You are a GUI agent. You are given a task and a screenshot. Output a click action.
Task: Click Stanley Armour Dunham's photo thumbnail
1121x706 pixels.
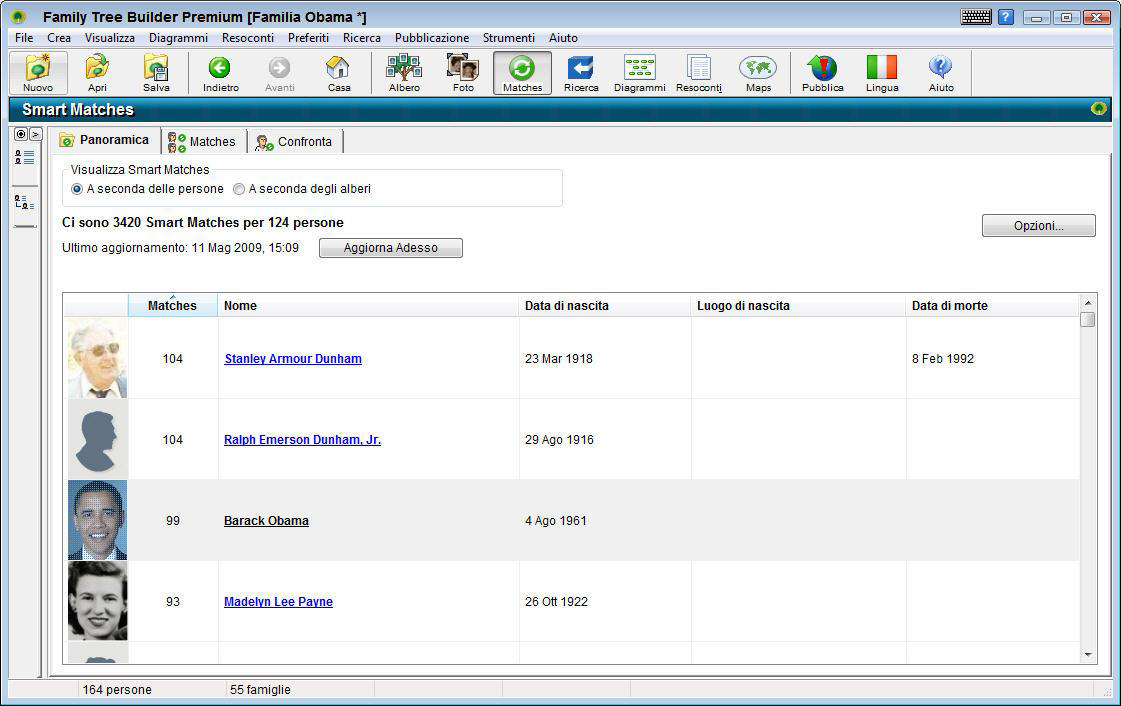click(97, 358)
